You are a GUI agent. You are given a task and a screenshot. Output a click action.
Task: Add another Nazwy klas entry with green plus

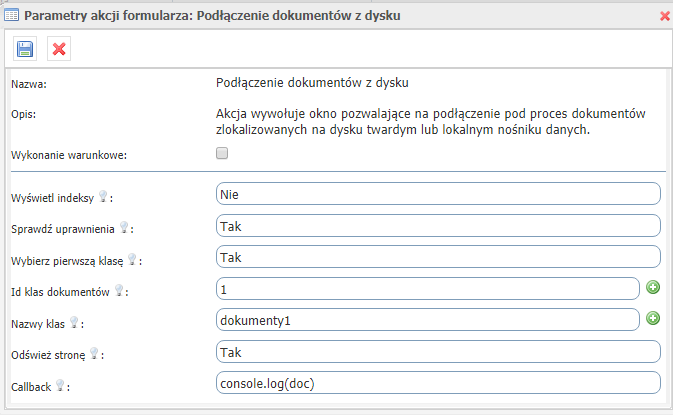pyautogui.click(x=653, y=319)
